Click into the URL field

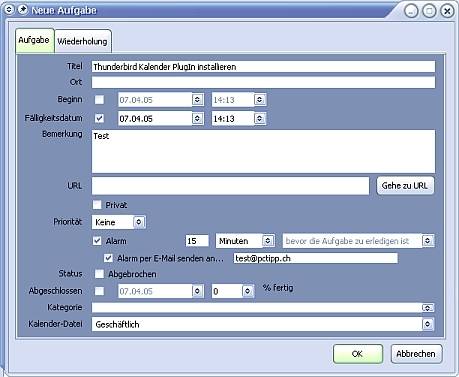point(230,186)
